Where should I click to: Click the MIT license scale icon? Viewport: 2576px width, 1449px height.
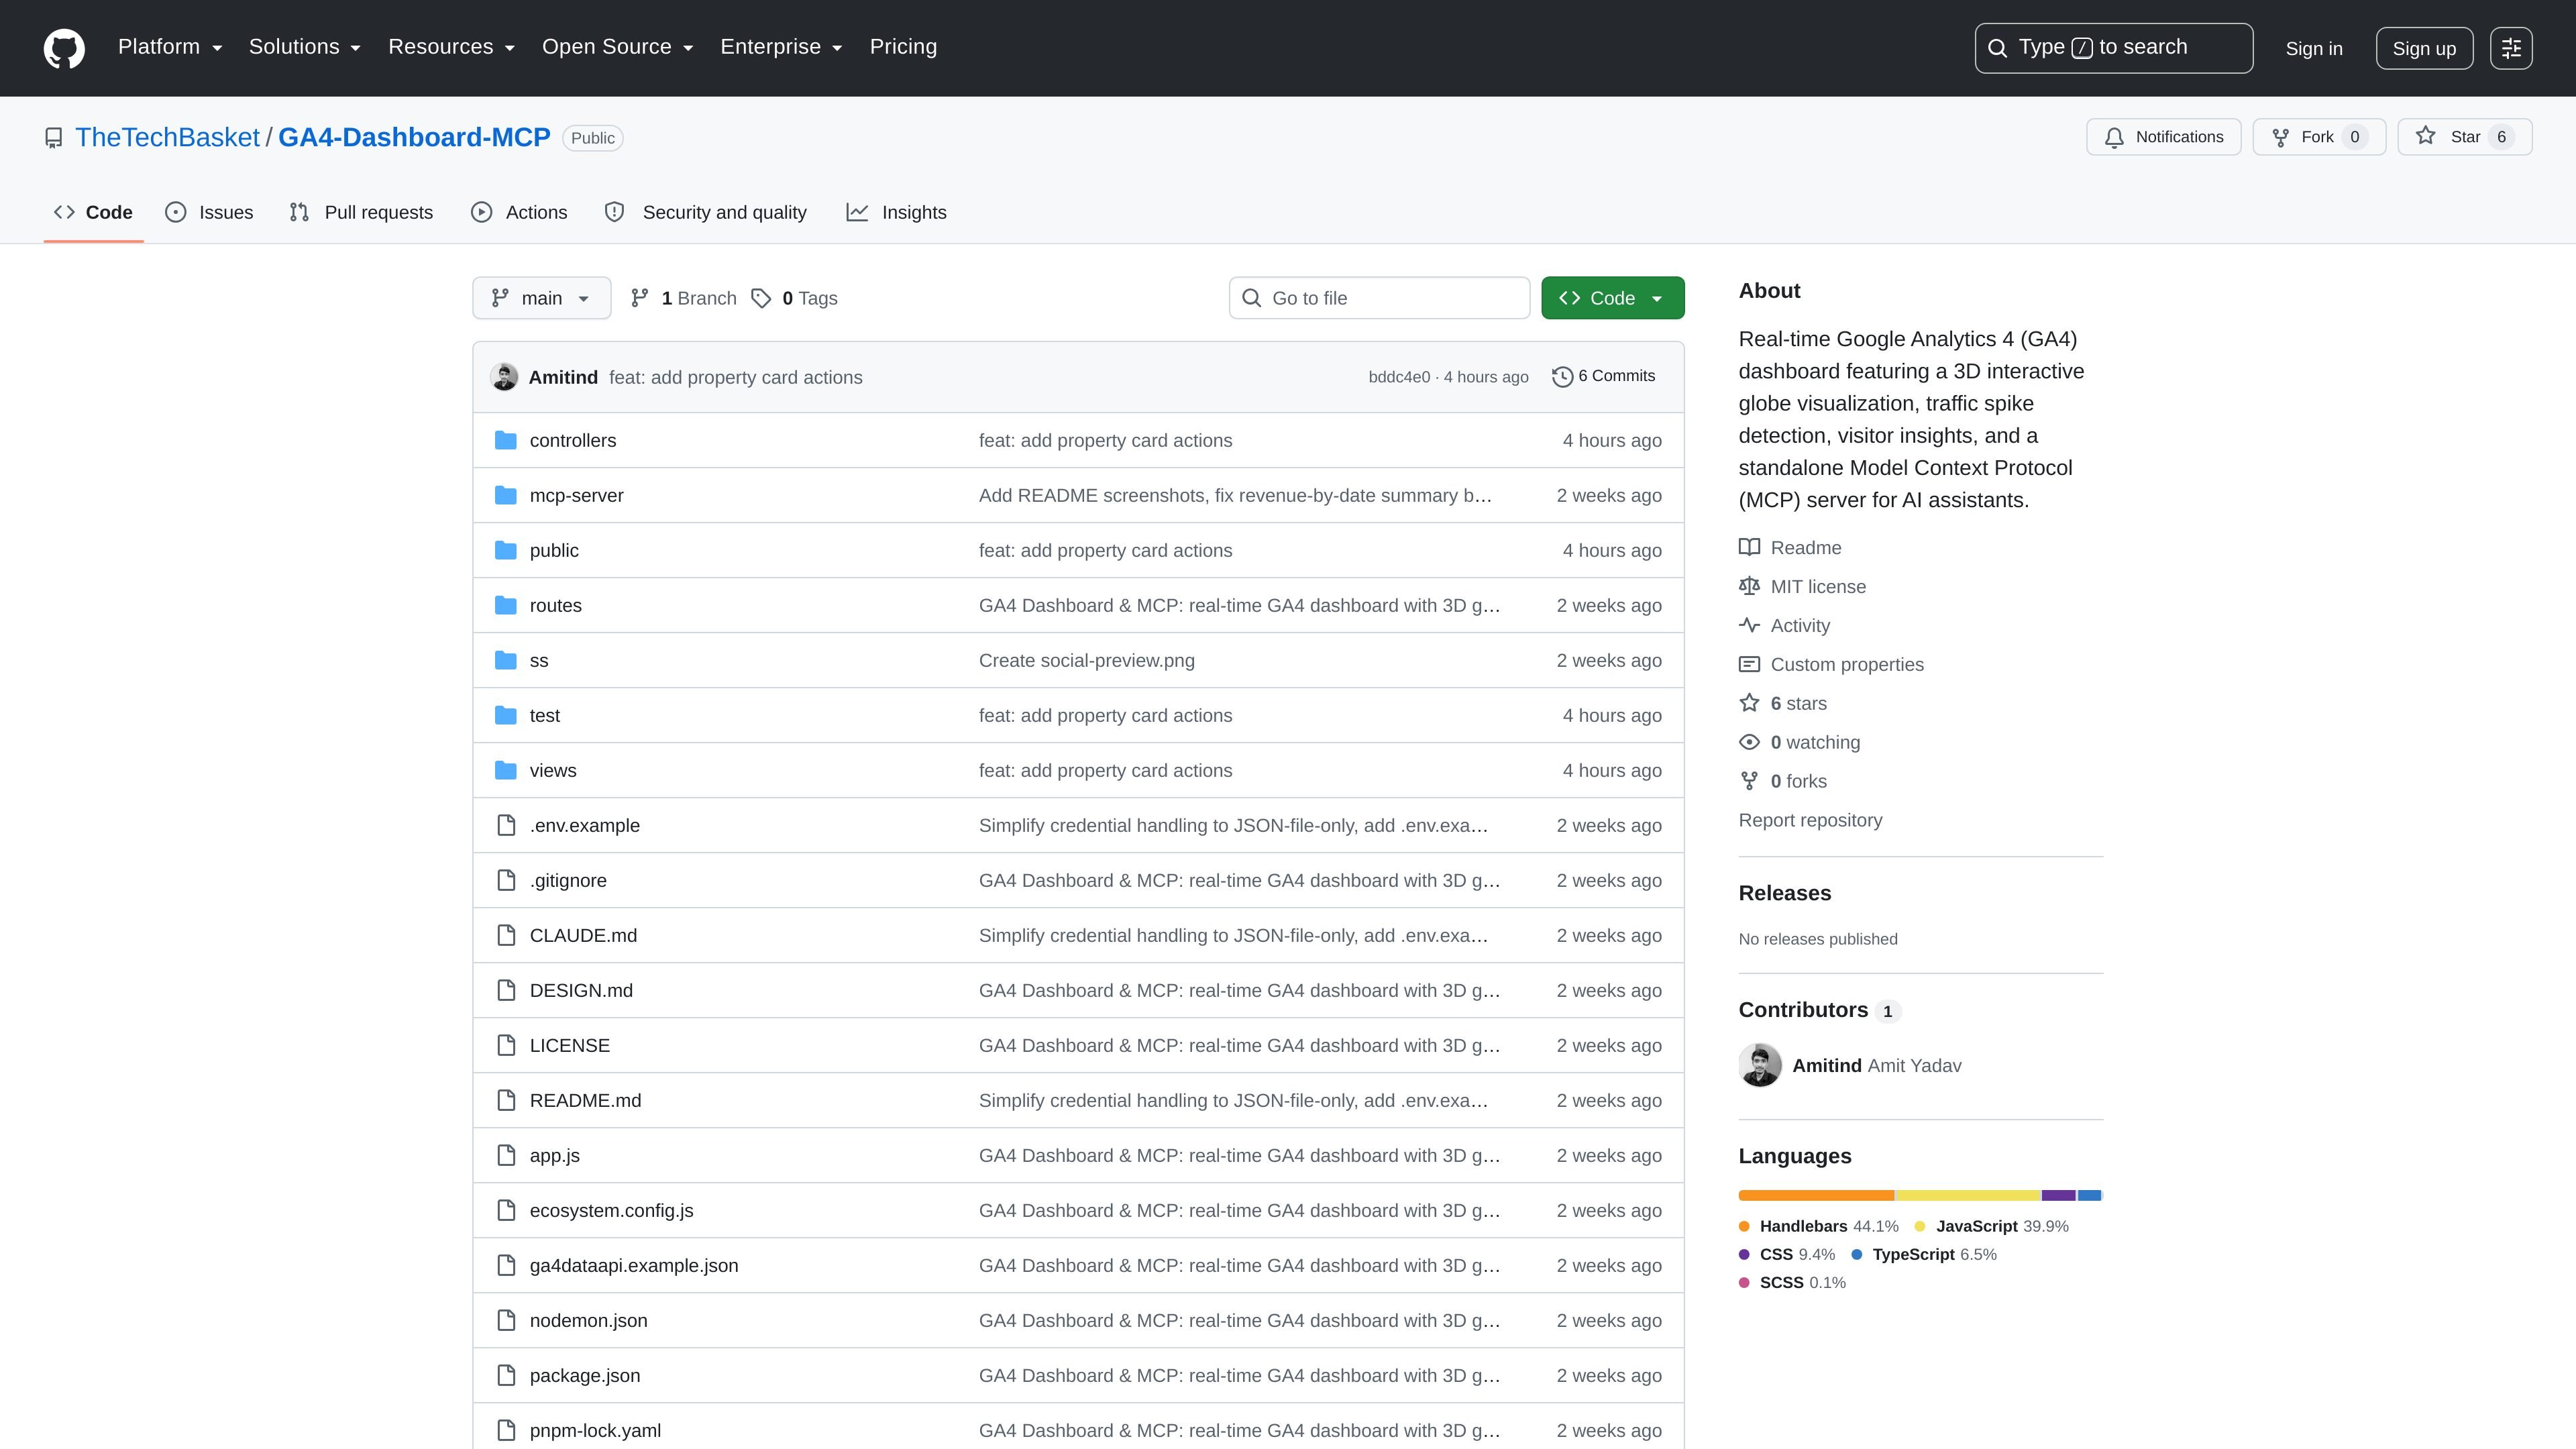click(x=1749, y=586)
